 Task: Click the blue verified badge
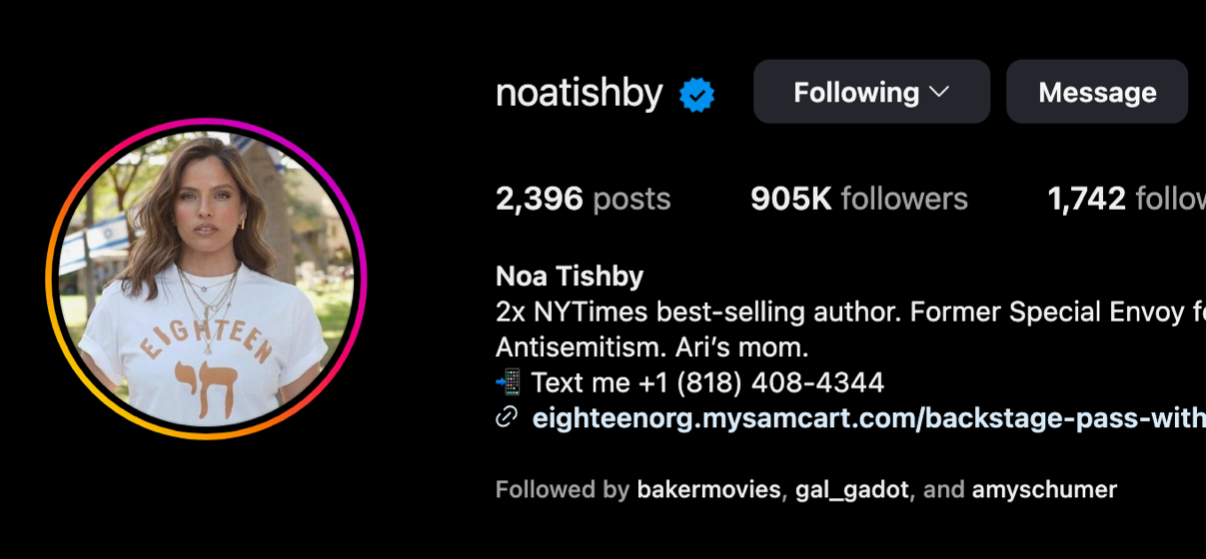pos(697,95)
